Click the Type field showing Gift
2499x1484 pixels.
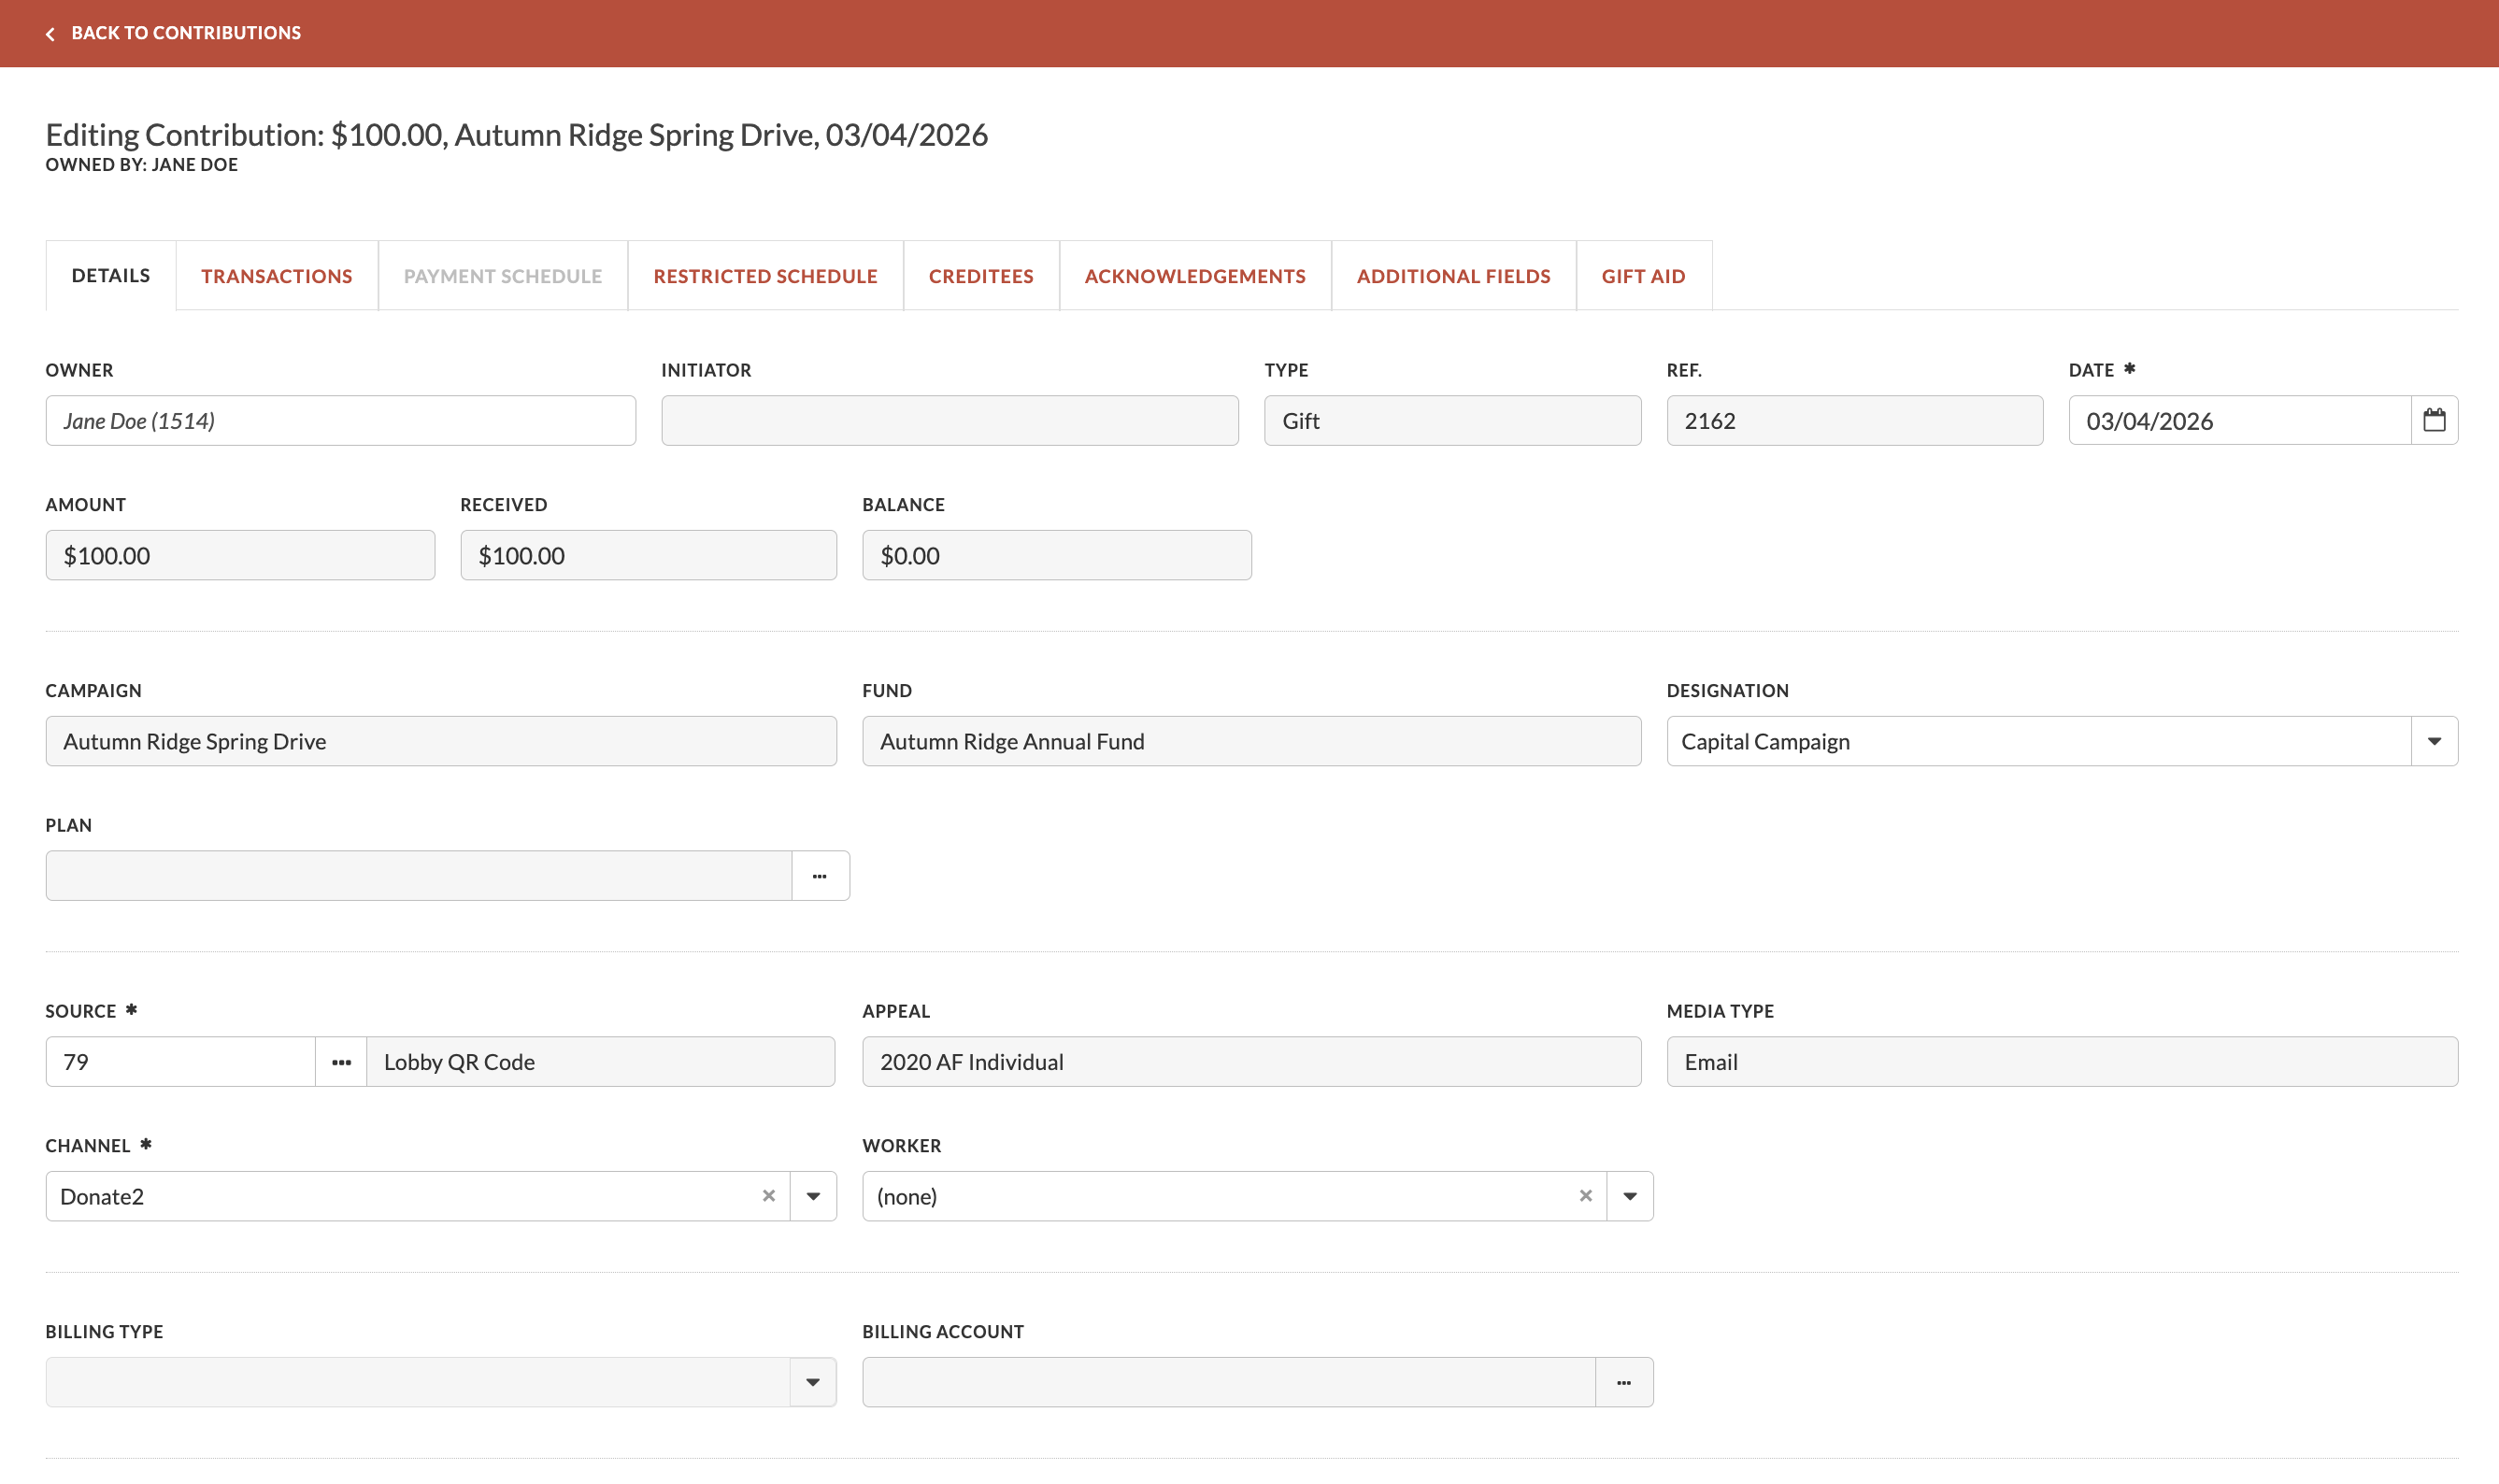point(1453,420)
